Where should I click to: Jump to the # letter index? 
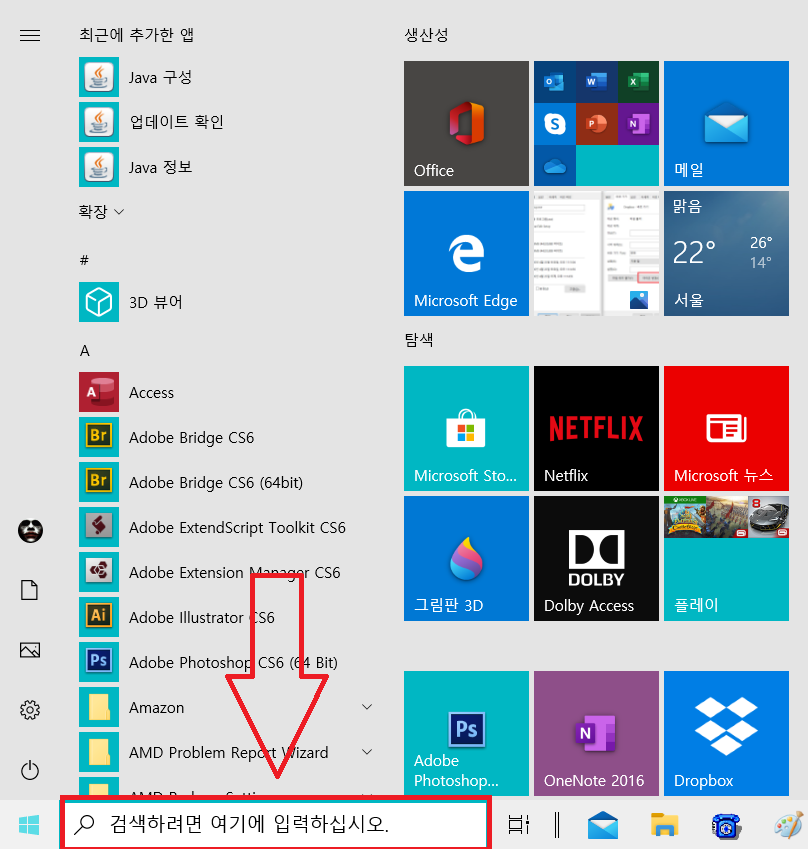[84, 260]
